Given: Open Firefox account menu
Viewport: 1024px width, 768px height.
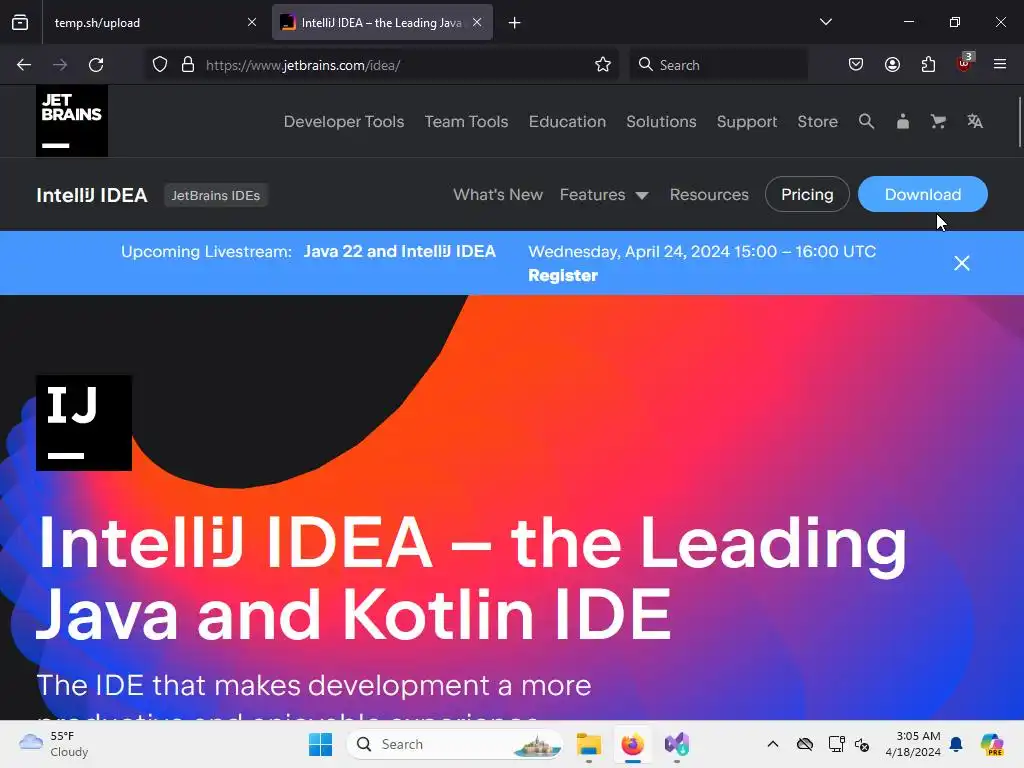Looking at the screenshot, I should pos(892,65).
